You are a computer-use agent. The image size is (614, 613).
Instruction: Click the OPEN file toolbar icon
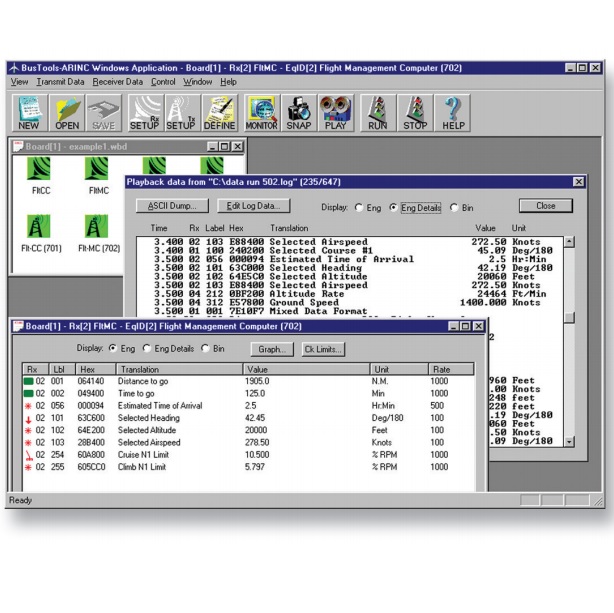[67, 112]
